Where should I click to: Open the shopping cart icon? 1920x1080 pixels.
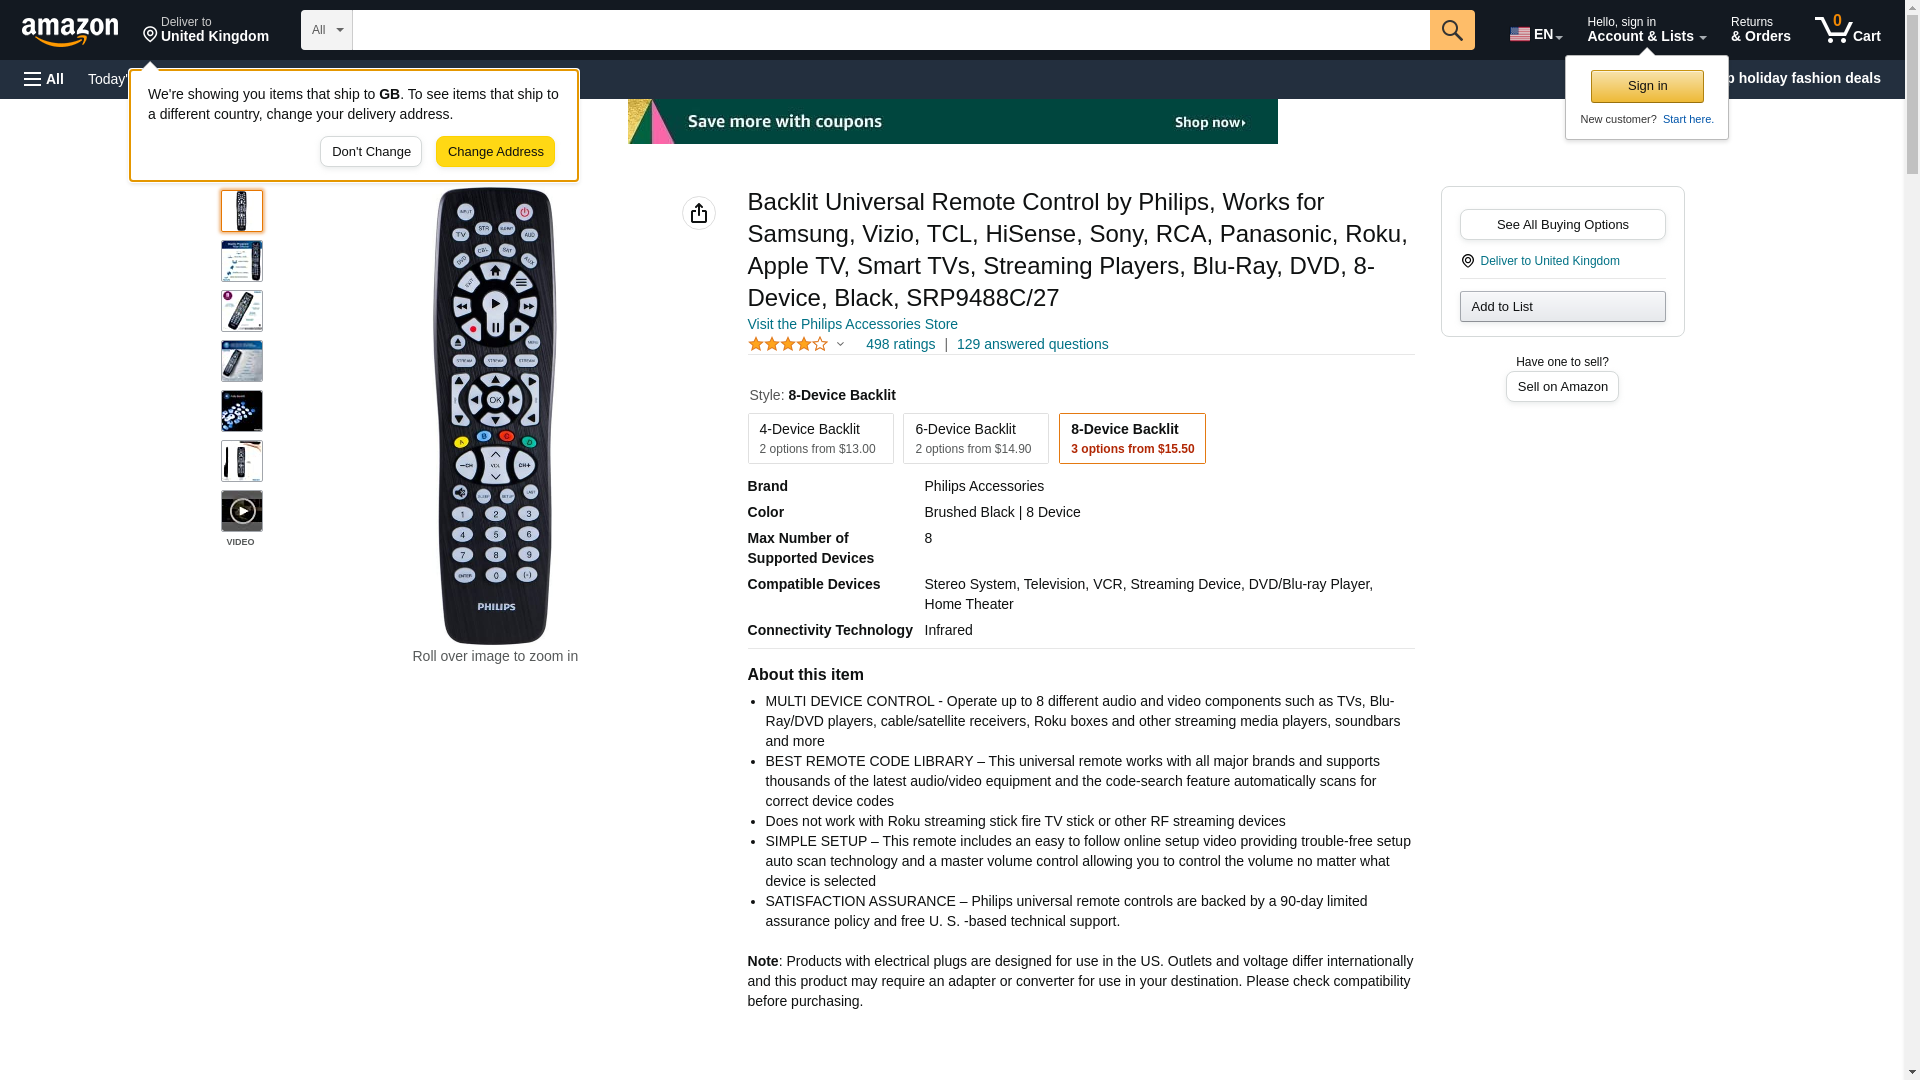point(1848,30)
